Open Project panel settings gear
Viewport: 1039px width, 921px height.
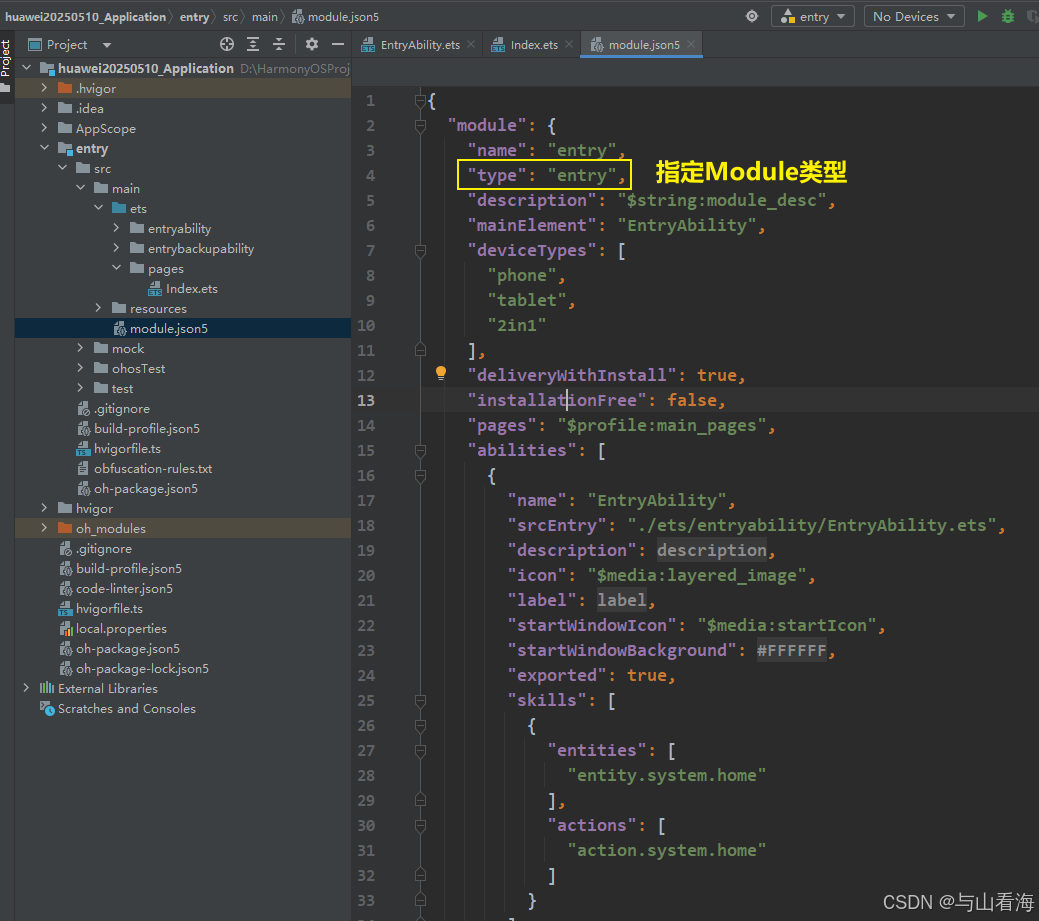point(311,44)
